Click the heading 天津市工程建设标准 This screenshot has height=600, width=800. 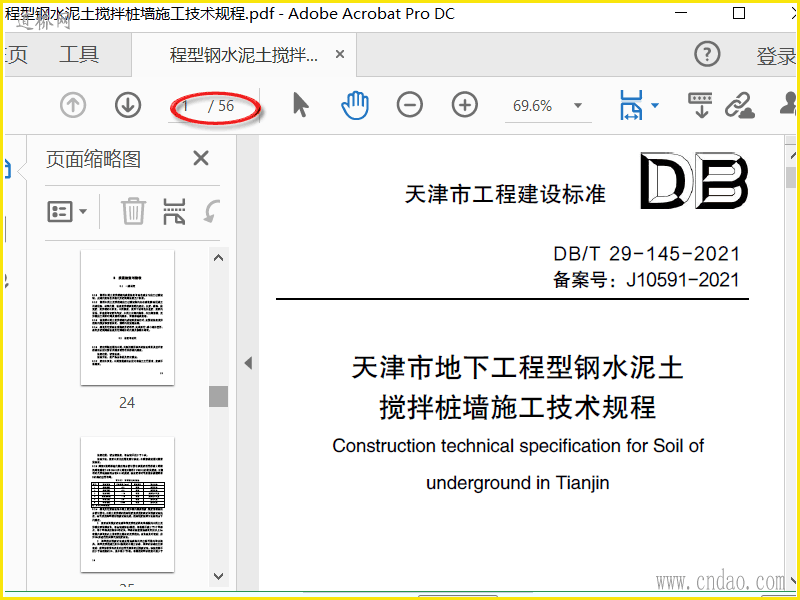pyautogui.click(x=506, y=194)
